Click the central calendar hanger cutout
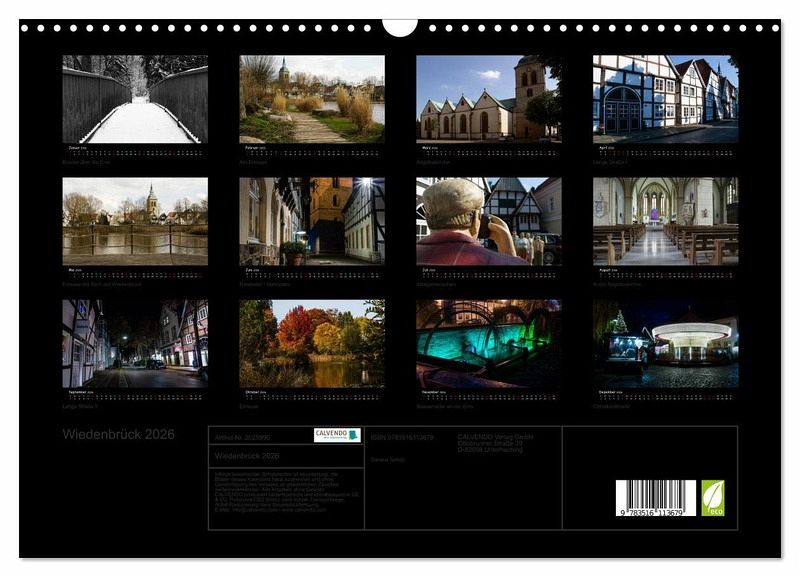The height and width of the screenshot is (577, 800). point(400,27)
